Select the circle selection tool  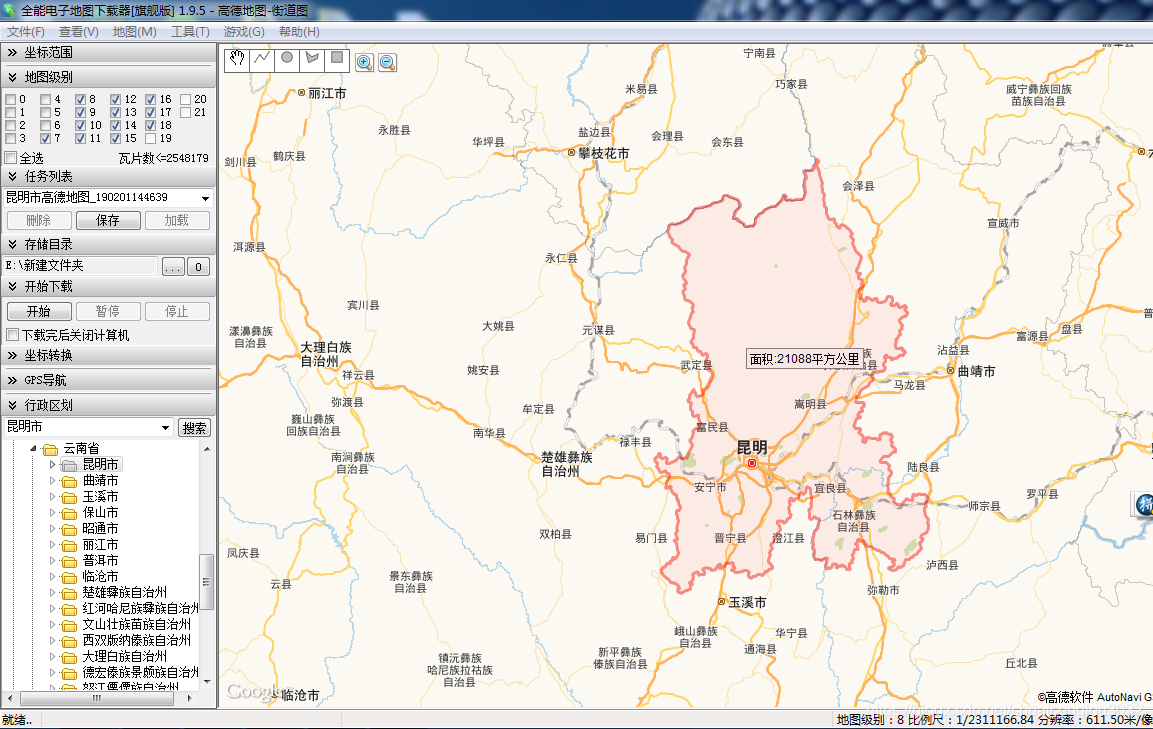click(287, 58)
